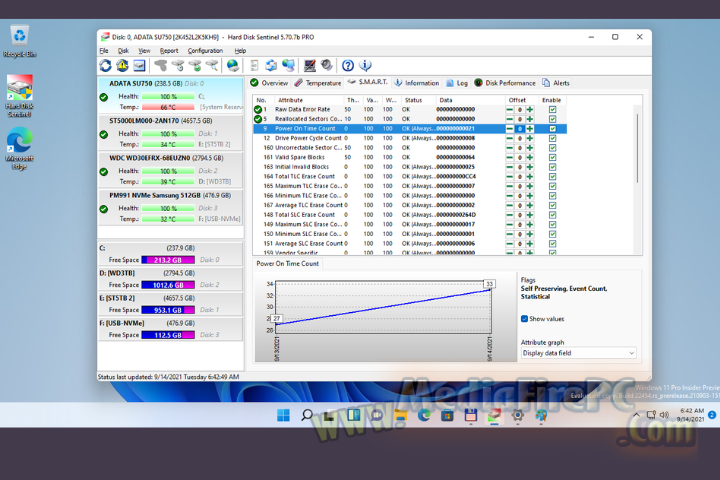The width and height of the screenshot is (720, 480).
Task: Open taskbar Search
Action: (307, 415)
